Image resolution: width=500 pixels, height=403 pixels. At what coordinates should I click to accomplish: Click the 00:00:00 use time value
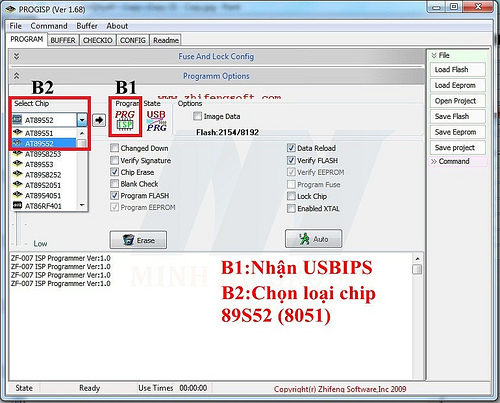coord(193,388)
